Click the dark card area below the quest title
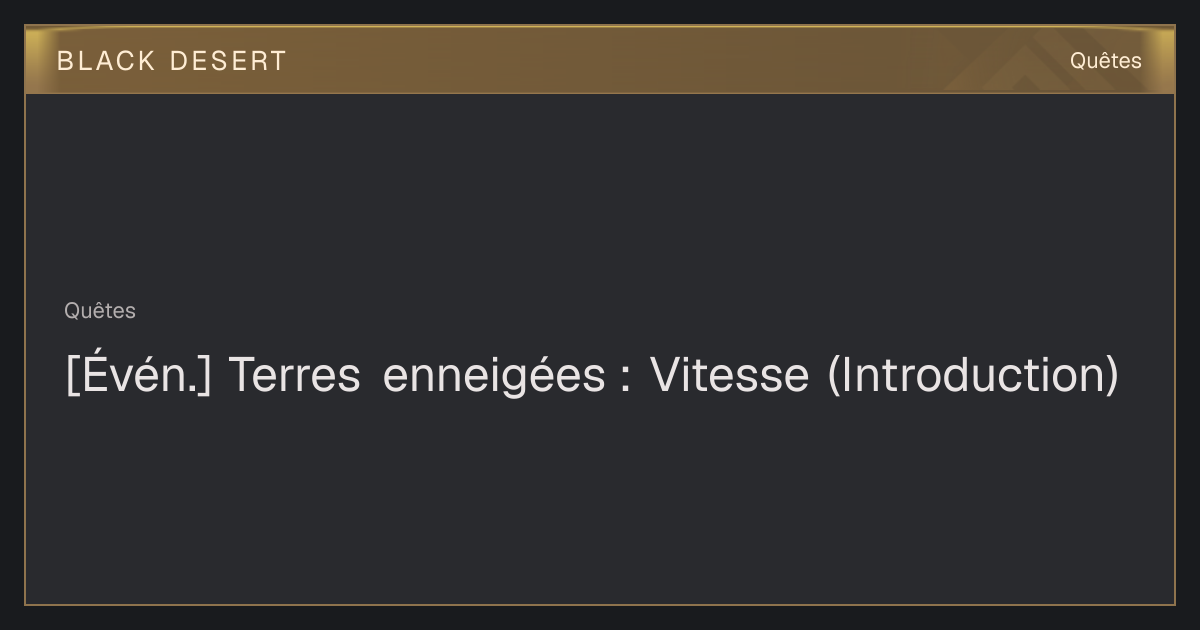The image size is (1200, 630). tap(600, 500)
